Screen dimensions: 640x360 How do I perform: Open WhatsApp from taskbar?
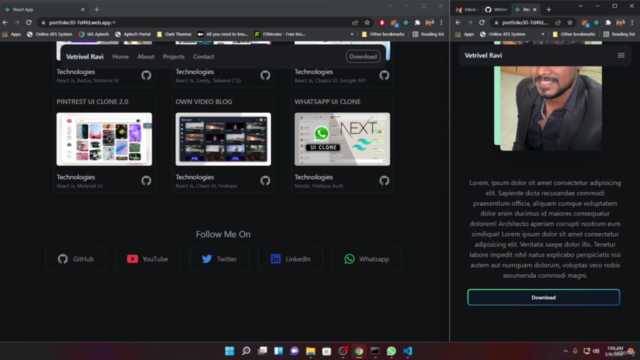tap(391, 351)
